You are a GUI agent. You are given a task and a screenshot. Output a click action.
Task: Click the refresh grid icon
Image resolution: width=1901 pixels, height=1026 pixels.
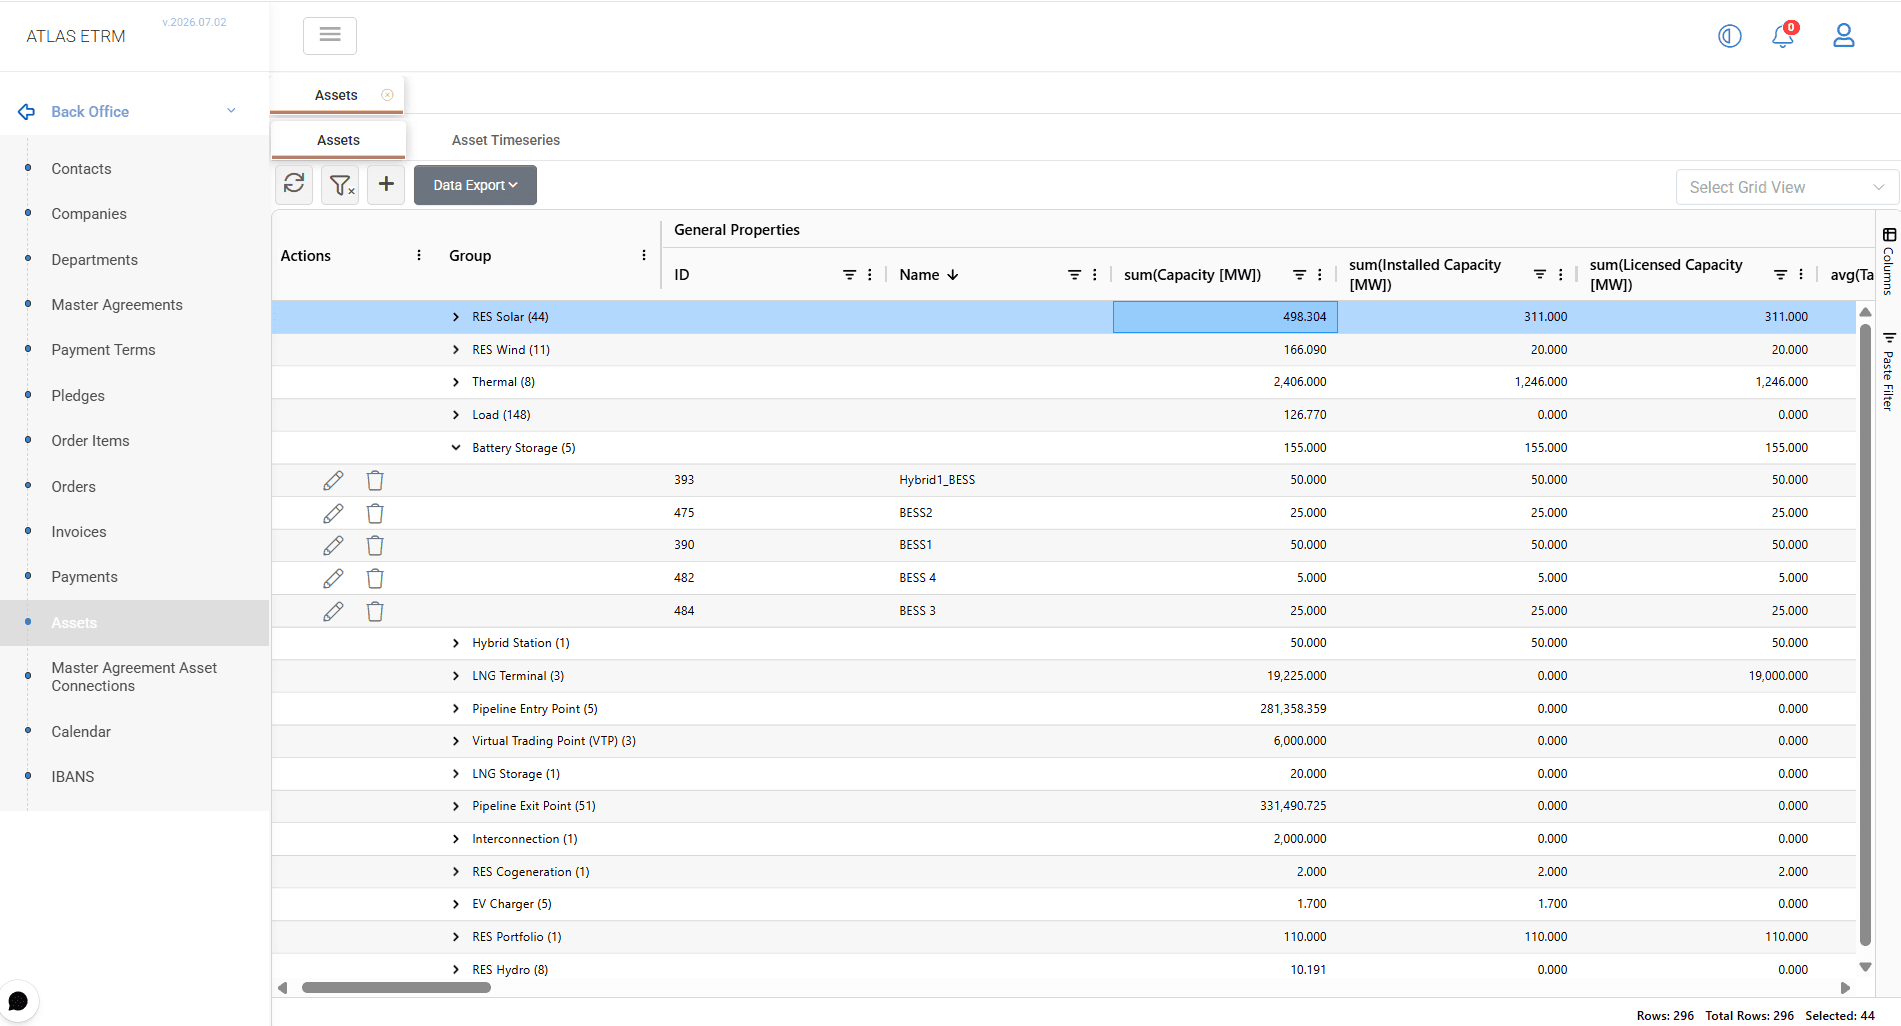(294, 184)
